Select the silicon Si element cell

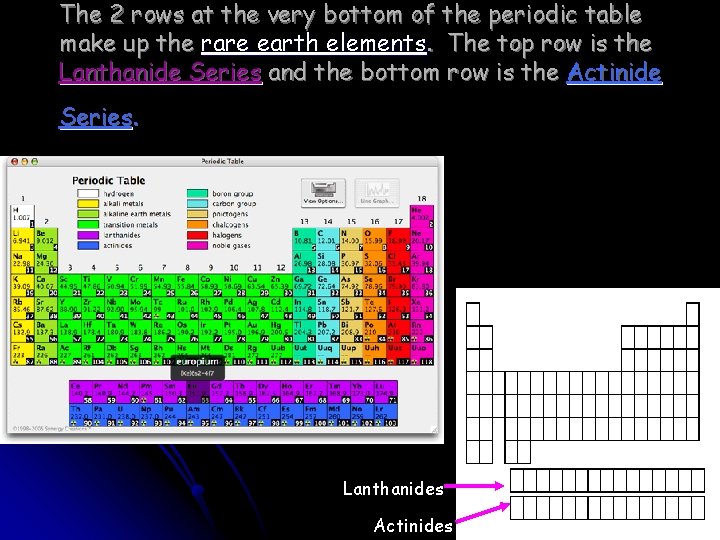tap(327, 262)
